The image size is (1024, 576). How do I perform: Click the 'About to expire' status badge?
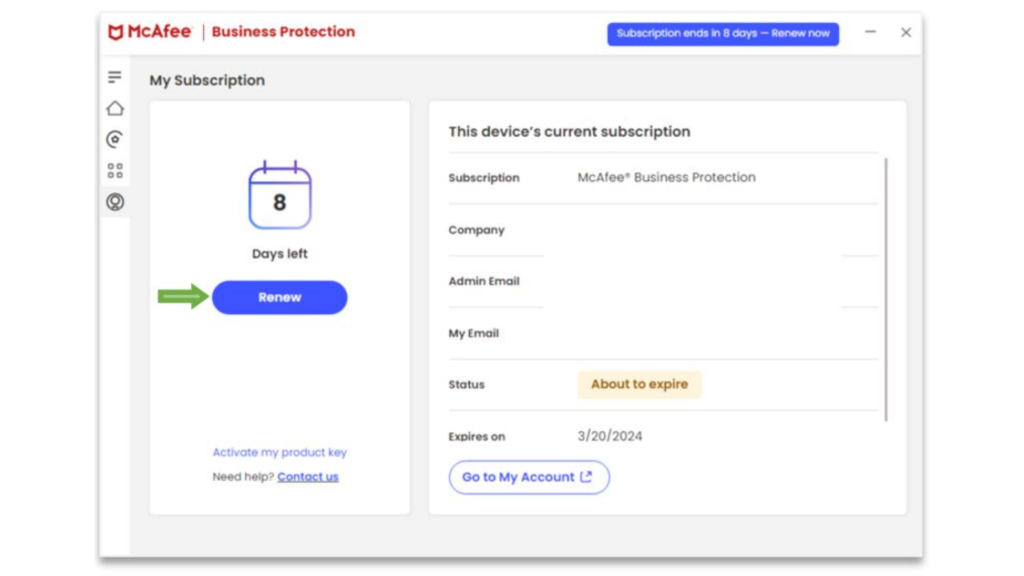(639, 384)
